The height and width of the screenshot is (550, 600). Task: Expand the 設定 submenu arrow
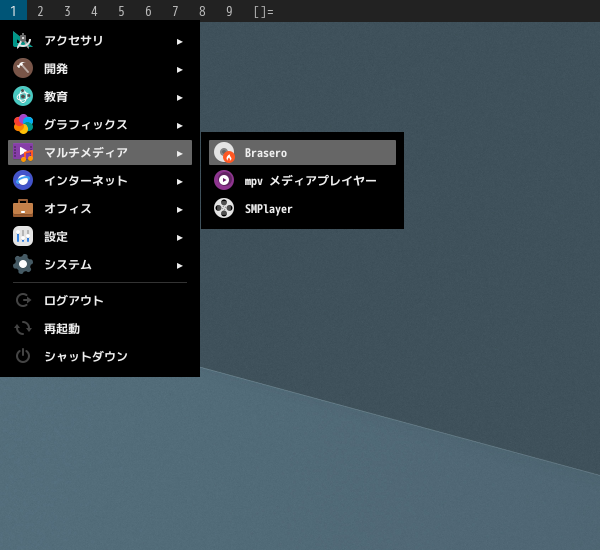pos(179,238)
